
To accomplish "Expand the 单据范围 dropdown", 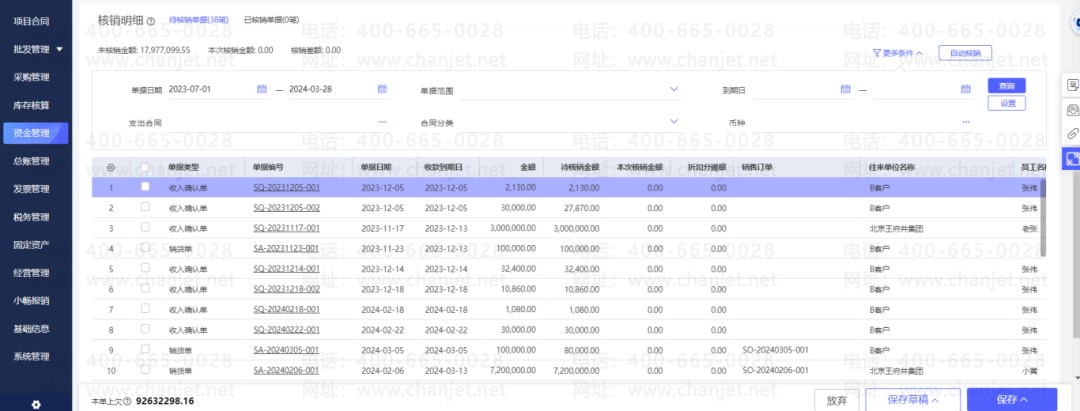I will point(674,89).
